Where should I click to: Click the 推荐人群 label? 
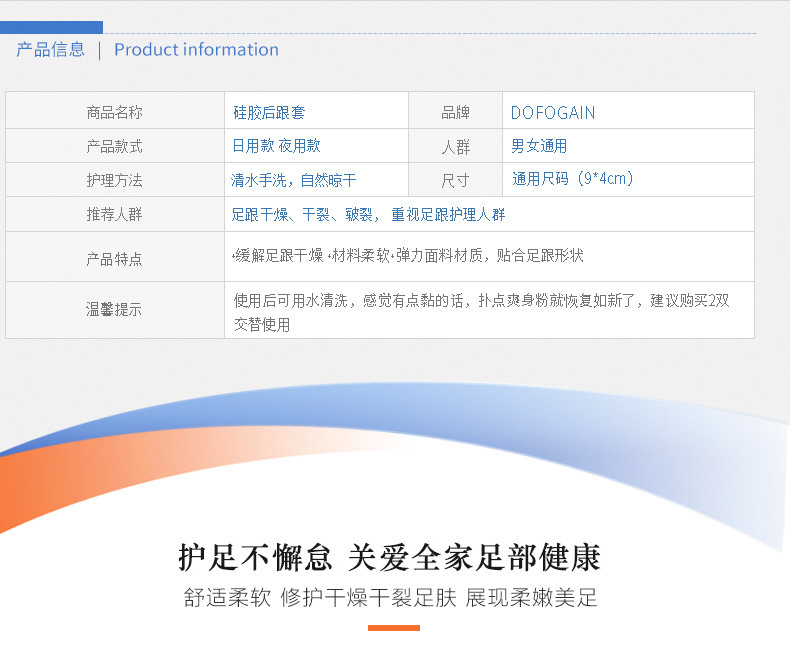[115, 214]
